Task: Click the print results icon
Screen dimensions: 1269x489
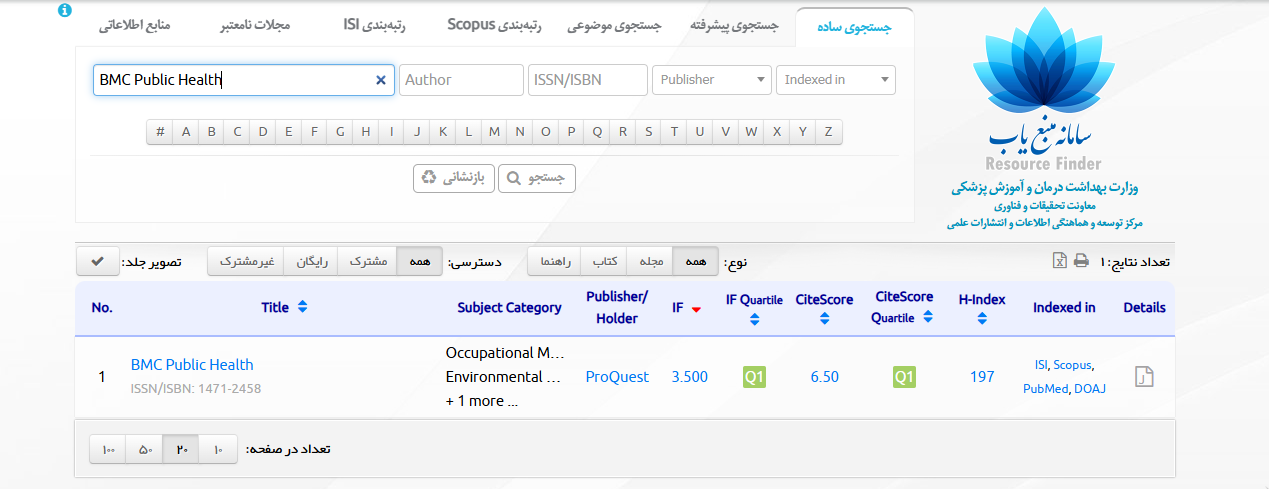Action: pos(1081,261)
